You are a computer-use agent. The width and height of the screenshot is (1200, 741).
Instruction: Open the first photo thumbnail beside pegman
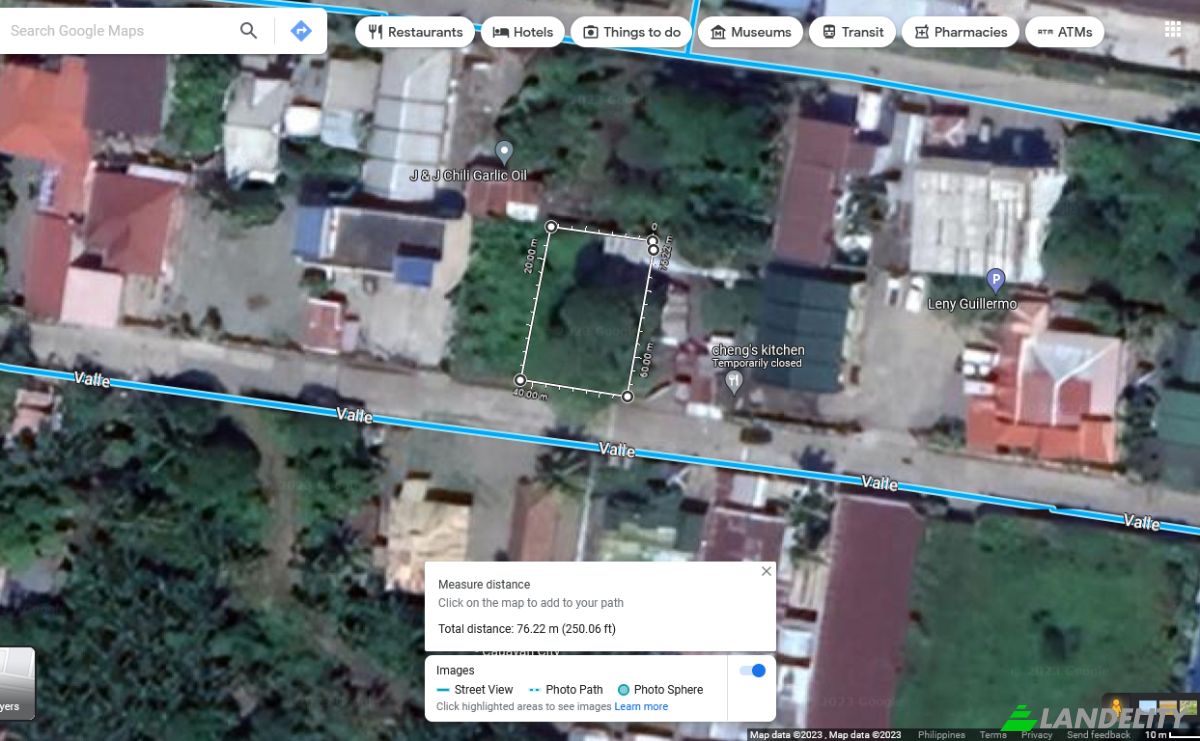pyautogui.click(x=1147, y=709)
